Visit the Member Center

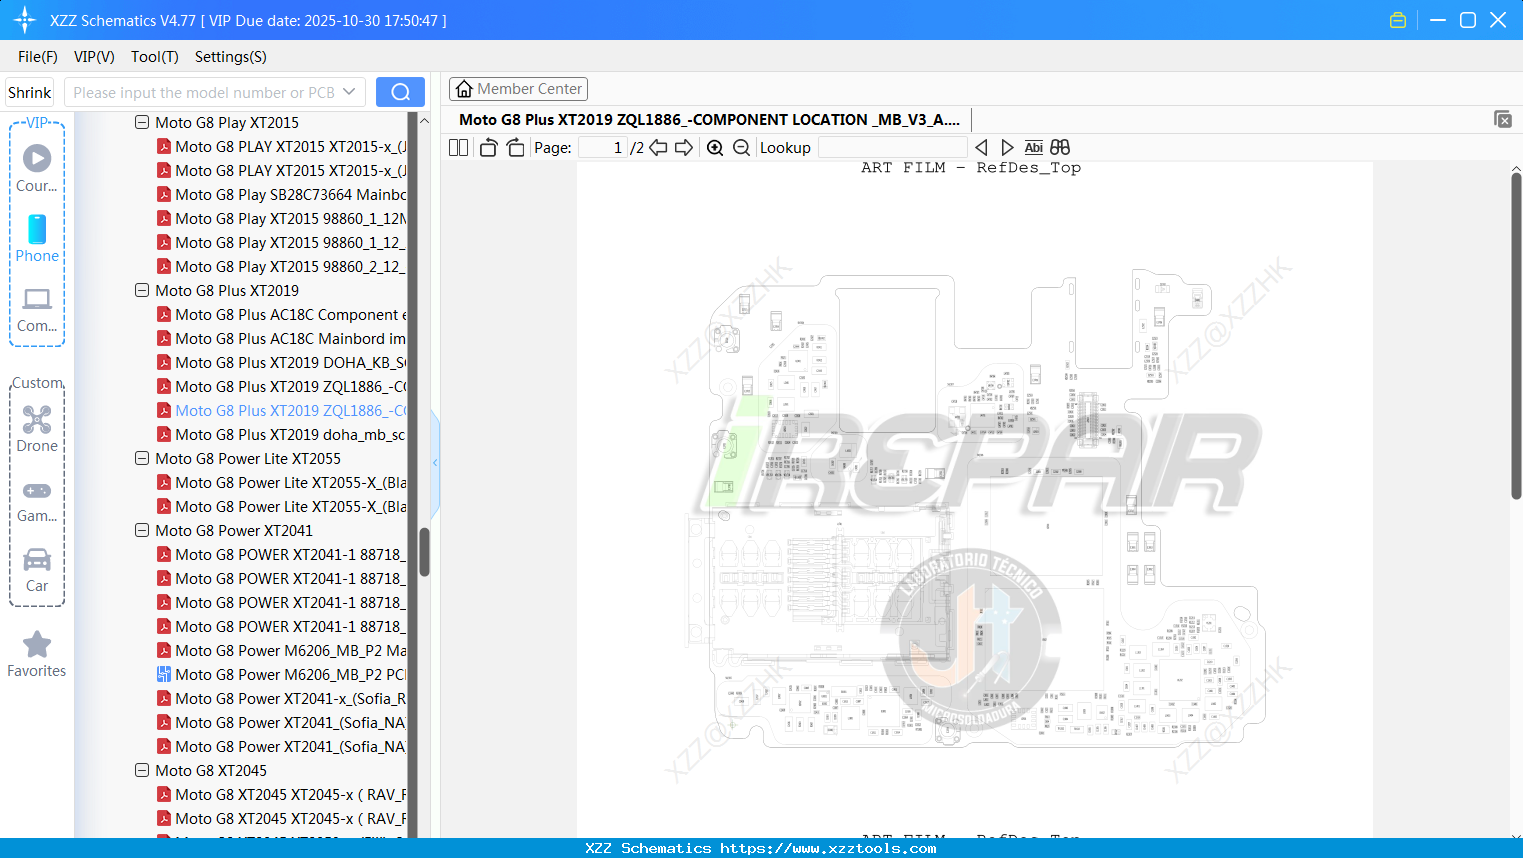point(518,88)
